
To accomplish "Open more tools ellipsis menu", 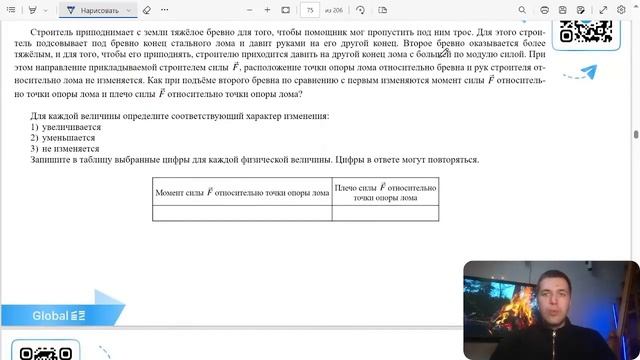I will point(164,10).
